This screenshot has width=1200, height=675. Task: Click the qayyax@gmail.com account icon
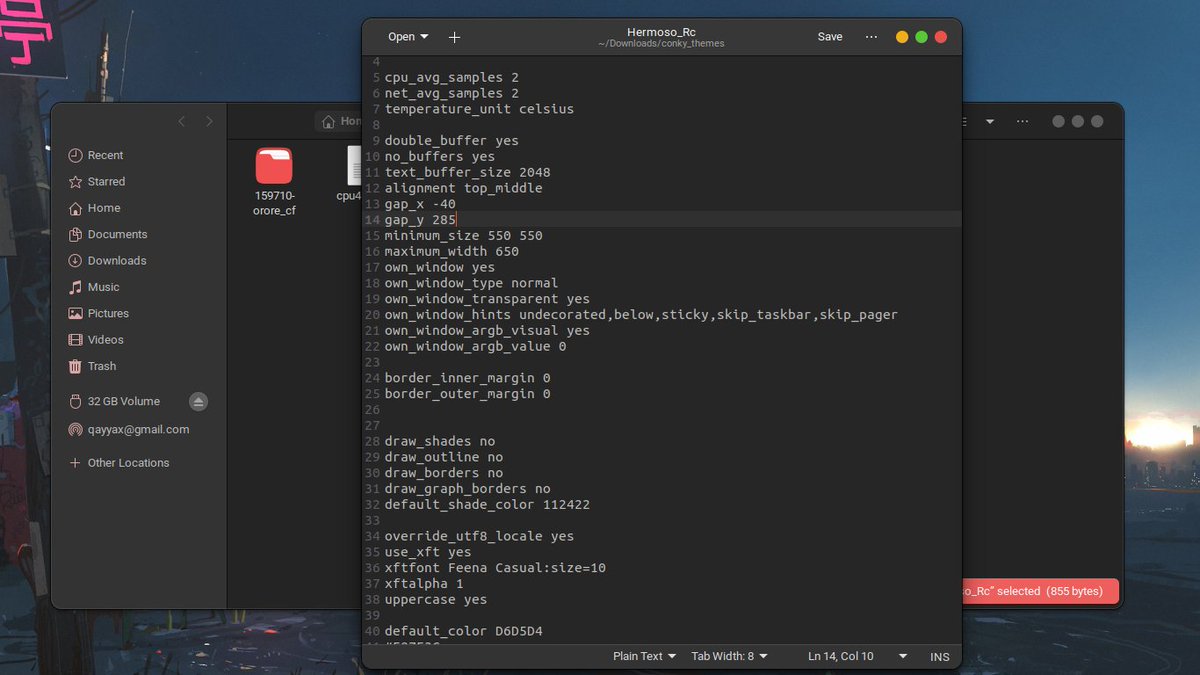click(x=75, y=430)
